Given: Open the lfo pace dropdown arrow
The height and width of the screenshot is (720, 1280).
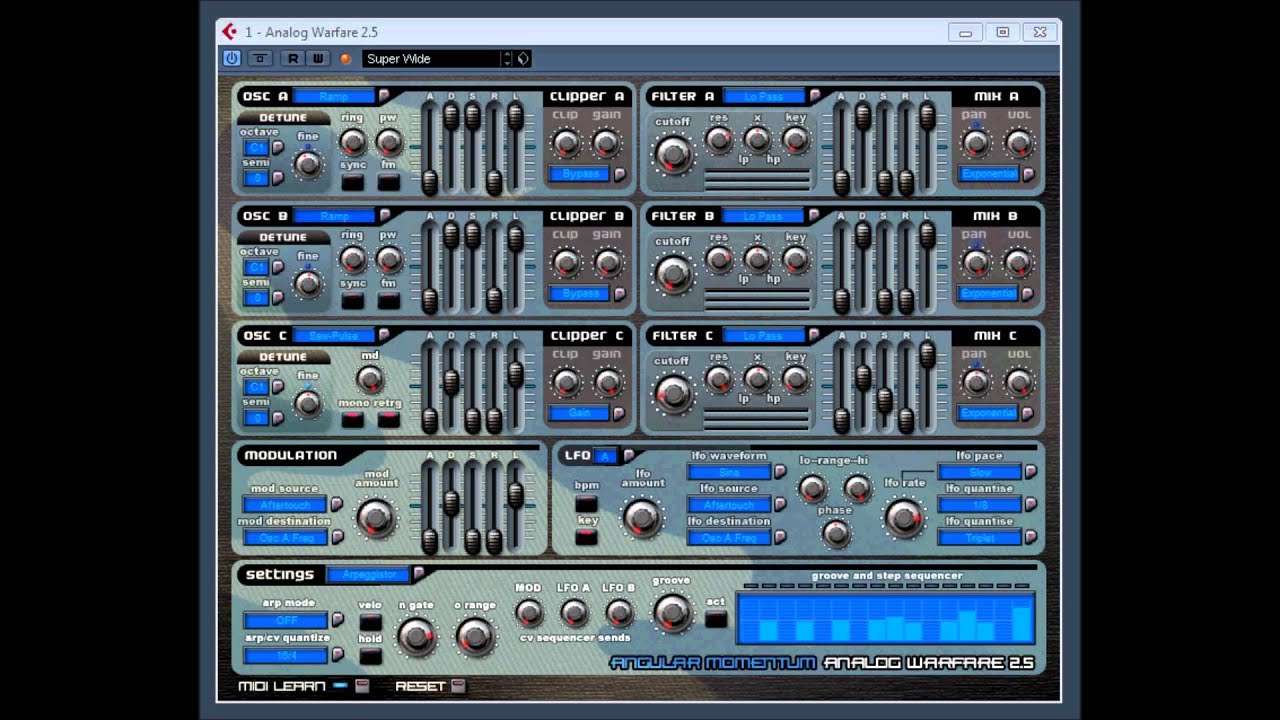Looking at the screenshot, I should coord(1030,472).
